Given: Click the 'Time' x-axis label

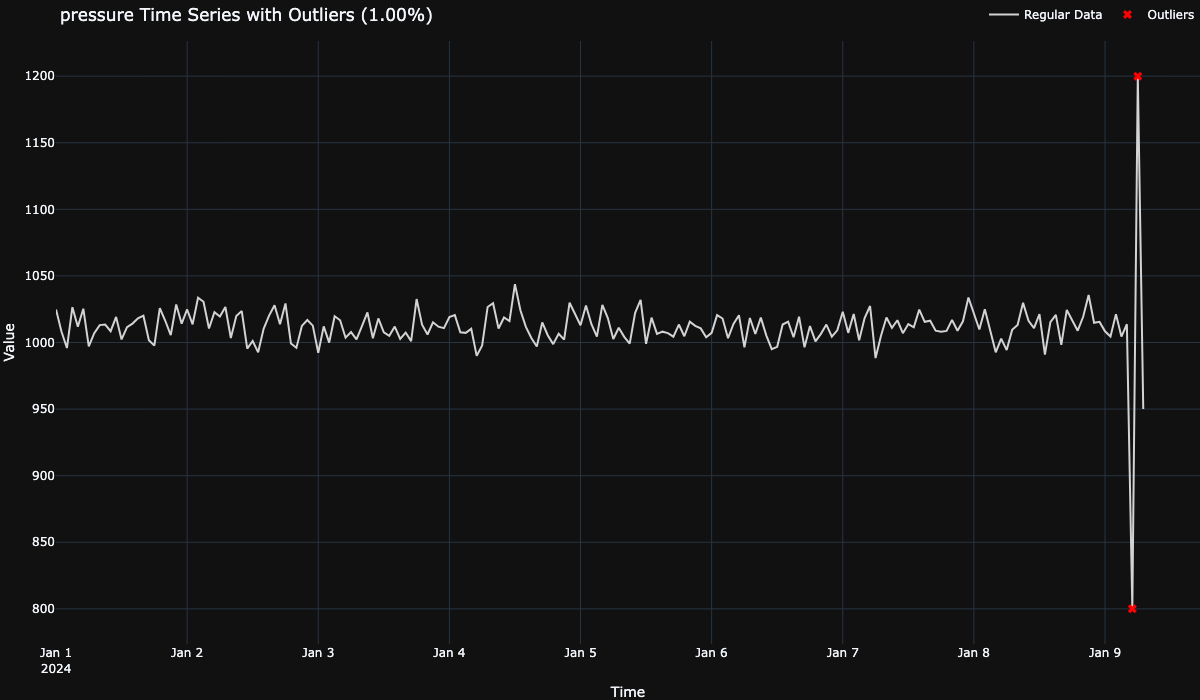Looking at the screenshot, I should pyautogui.click(x=627, y=692).
